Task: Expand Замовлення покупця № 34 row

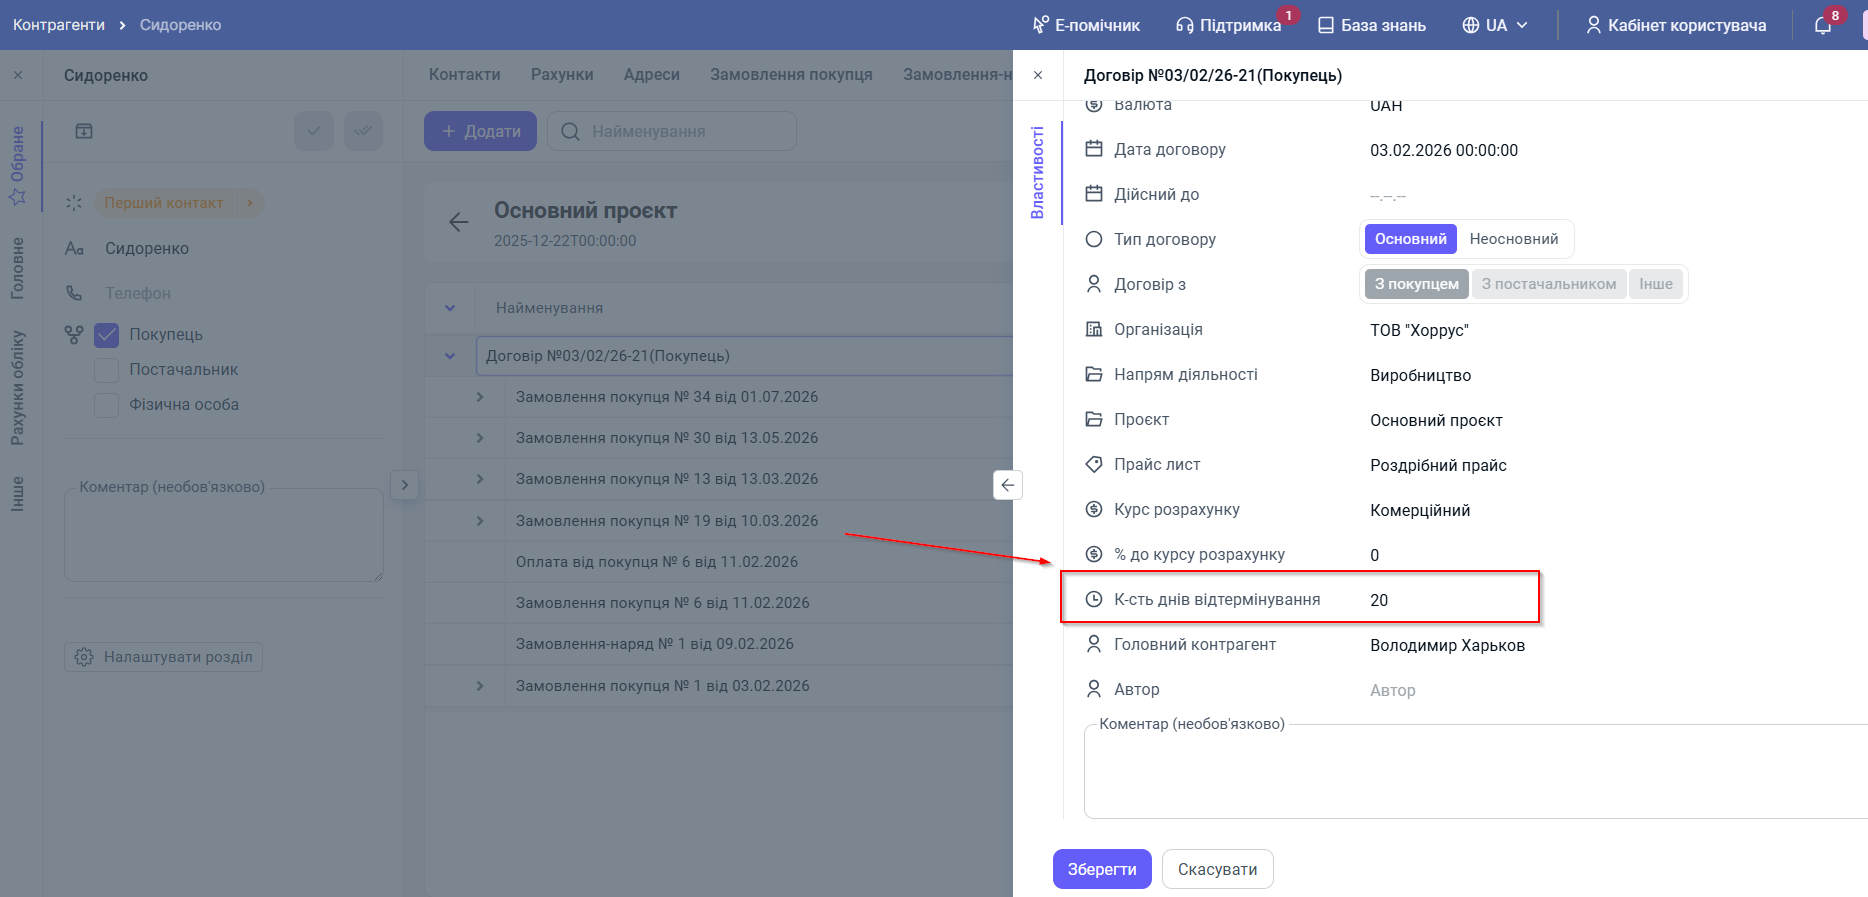Action: click(x=480, y=397)
